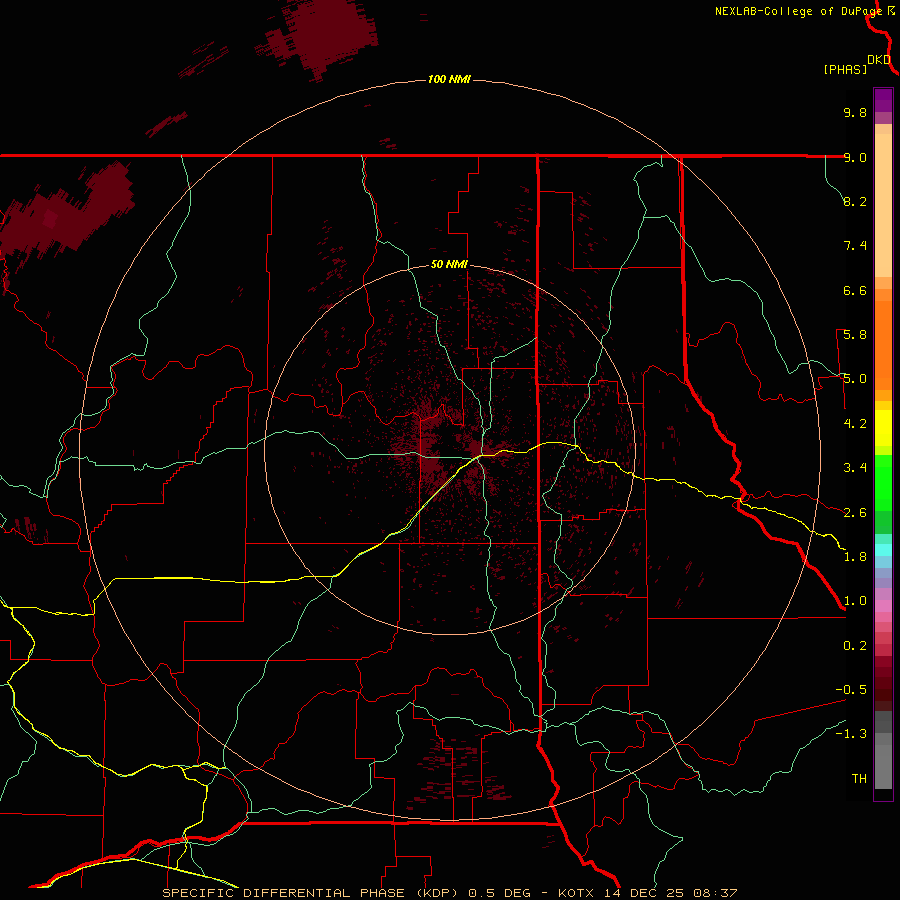Select the 5.0 value on the scale
900x900 pixels.
tap(855, 379)
